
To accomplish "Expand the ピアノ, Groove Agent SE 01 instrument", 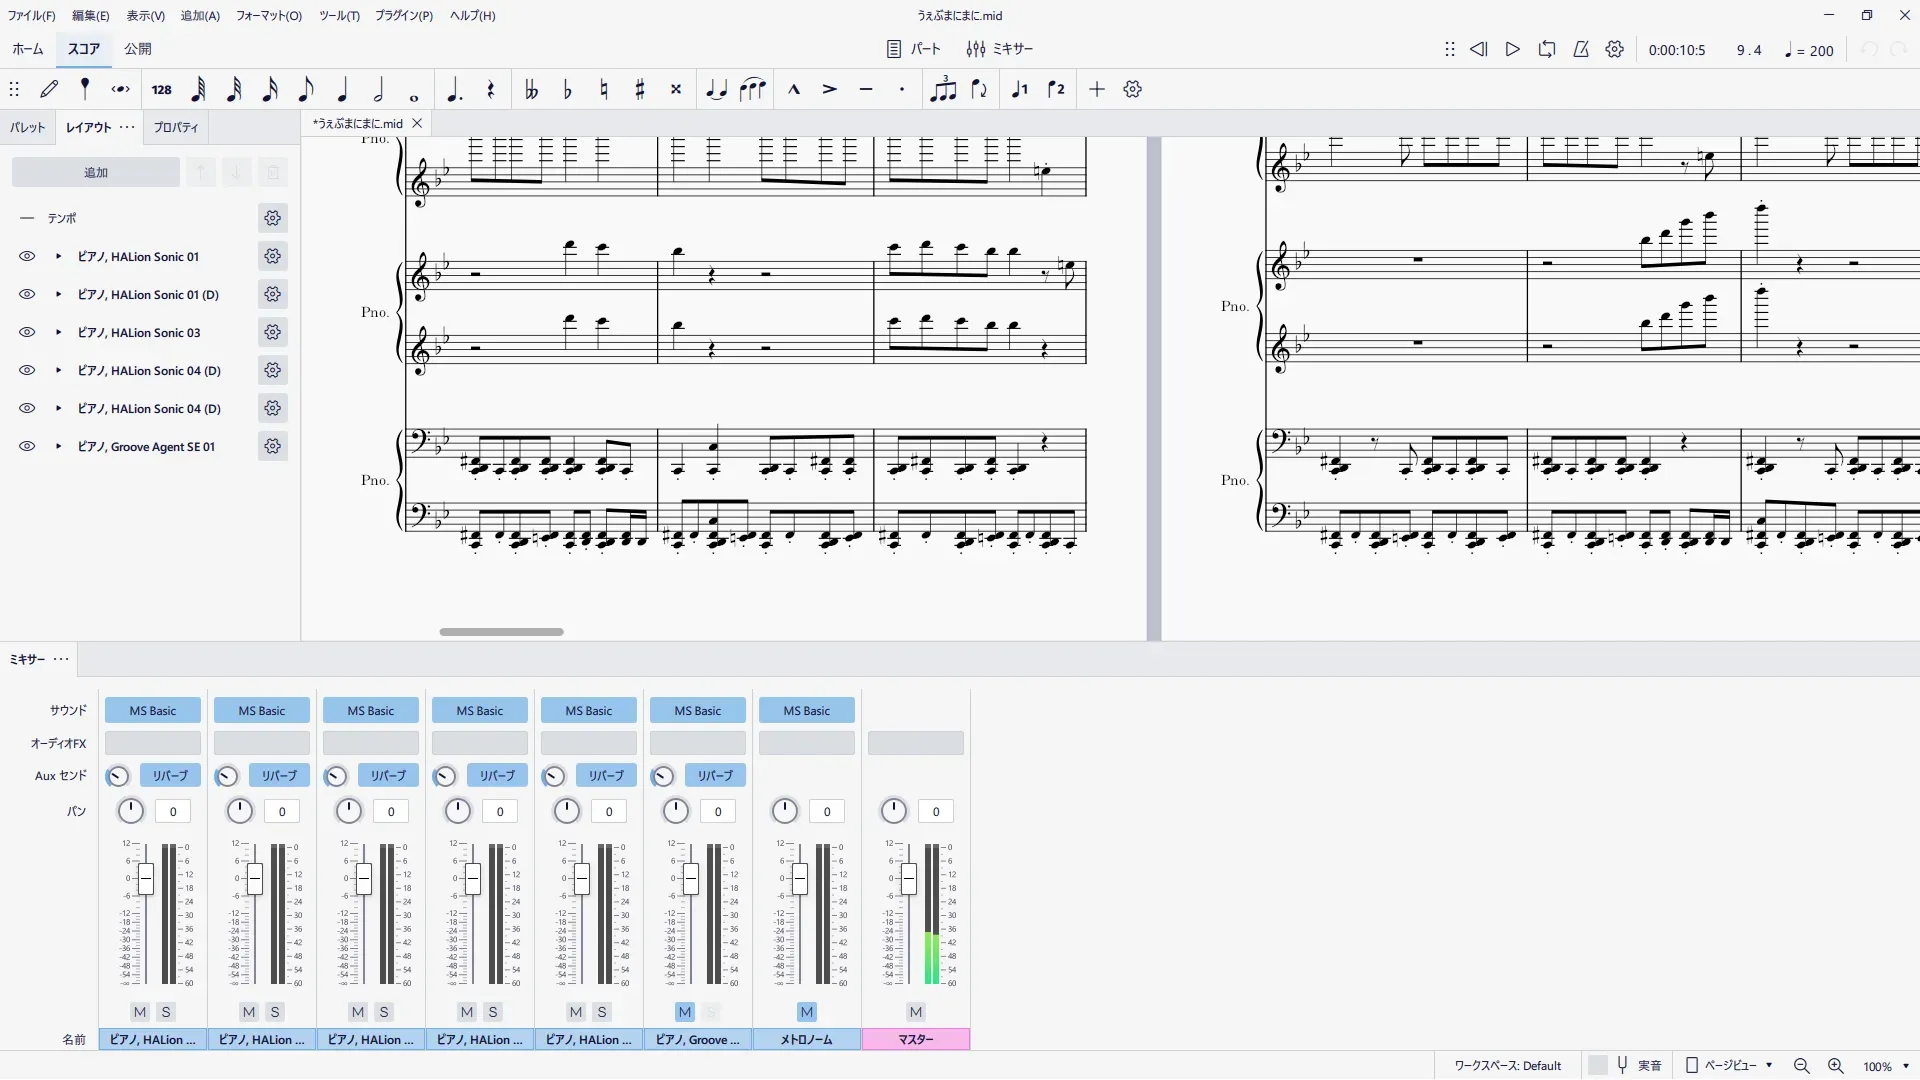I will tap(58, 447).
